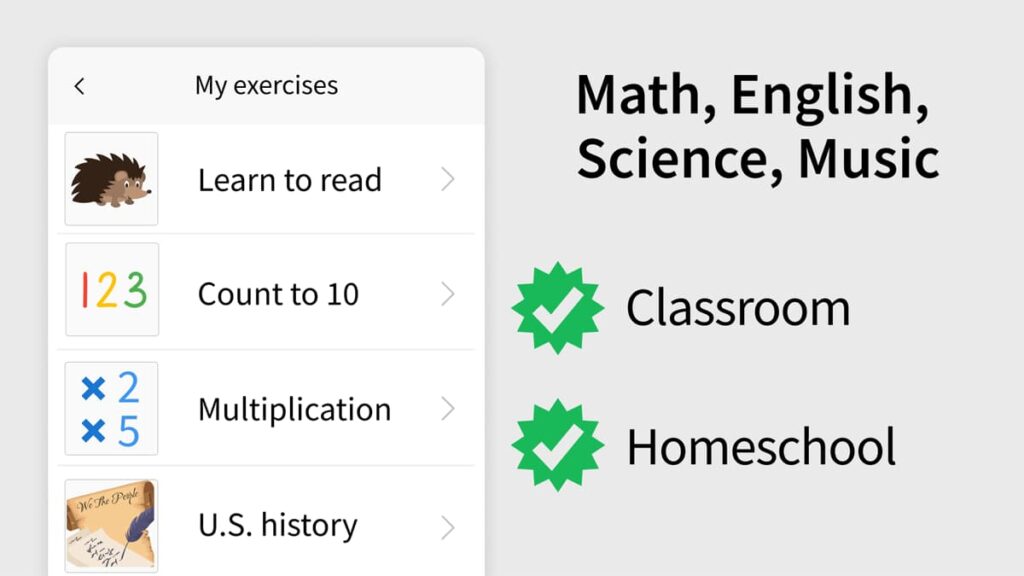
Task: Click the My exercises header title
Action: click(266, 86)
